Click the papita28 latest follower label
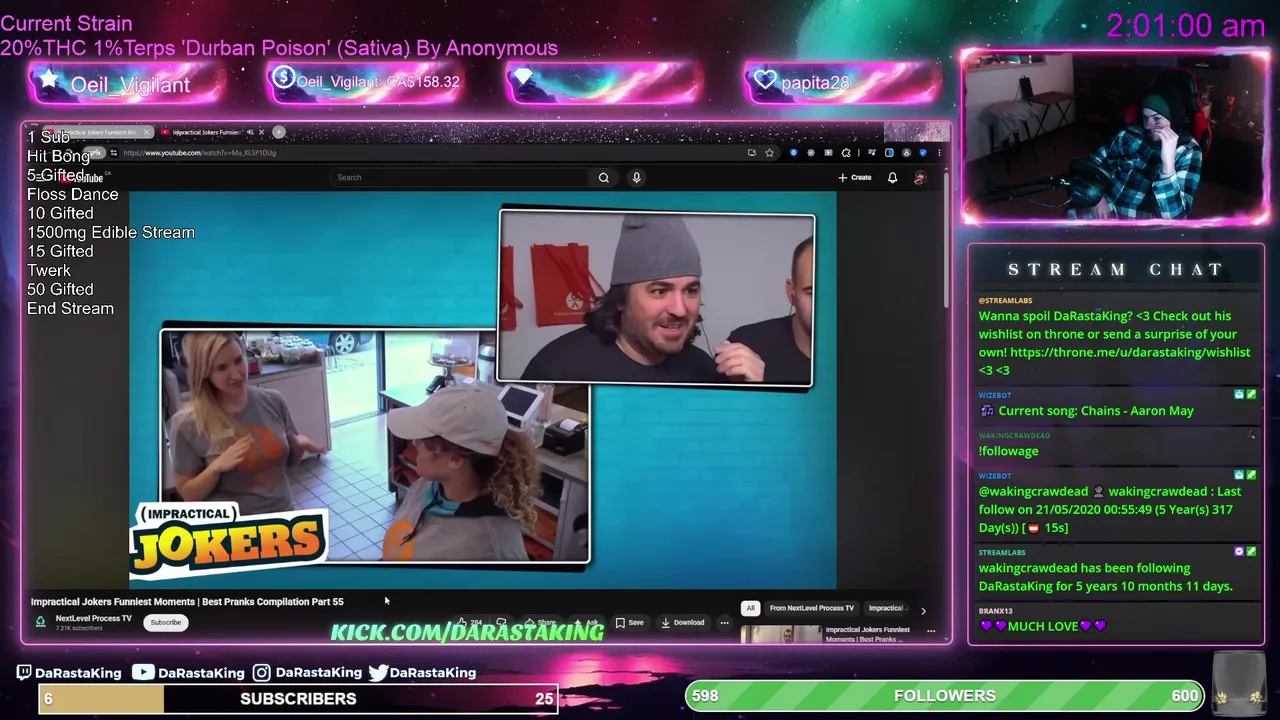Viewport: 1280px width, 720px height. click(x=816, y=83)
